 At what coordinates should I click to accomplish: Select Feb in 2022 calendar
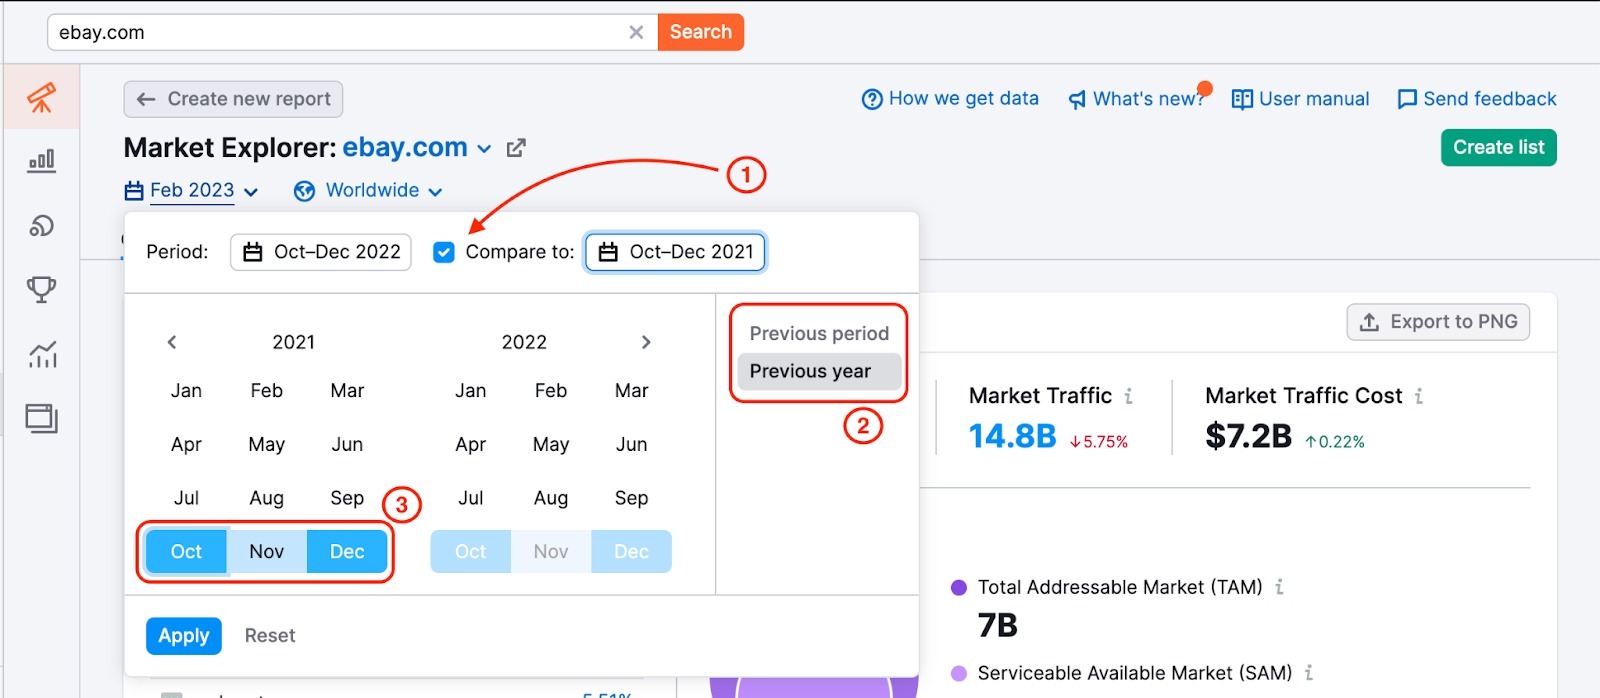(551, 391)
